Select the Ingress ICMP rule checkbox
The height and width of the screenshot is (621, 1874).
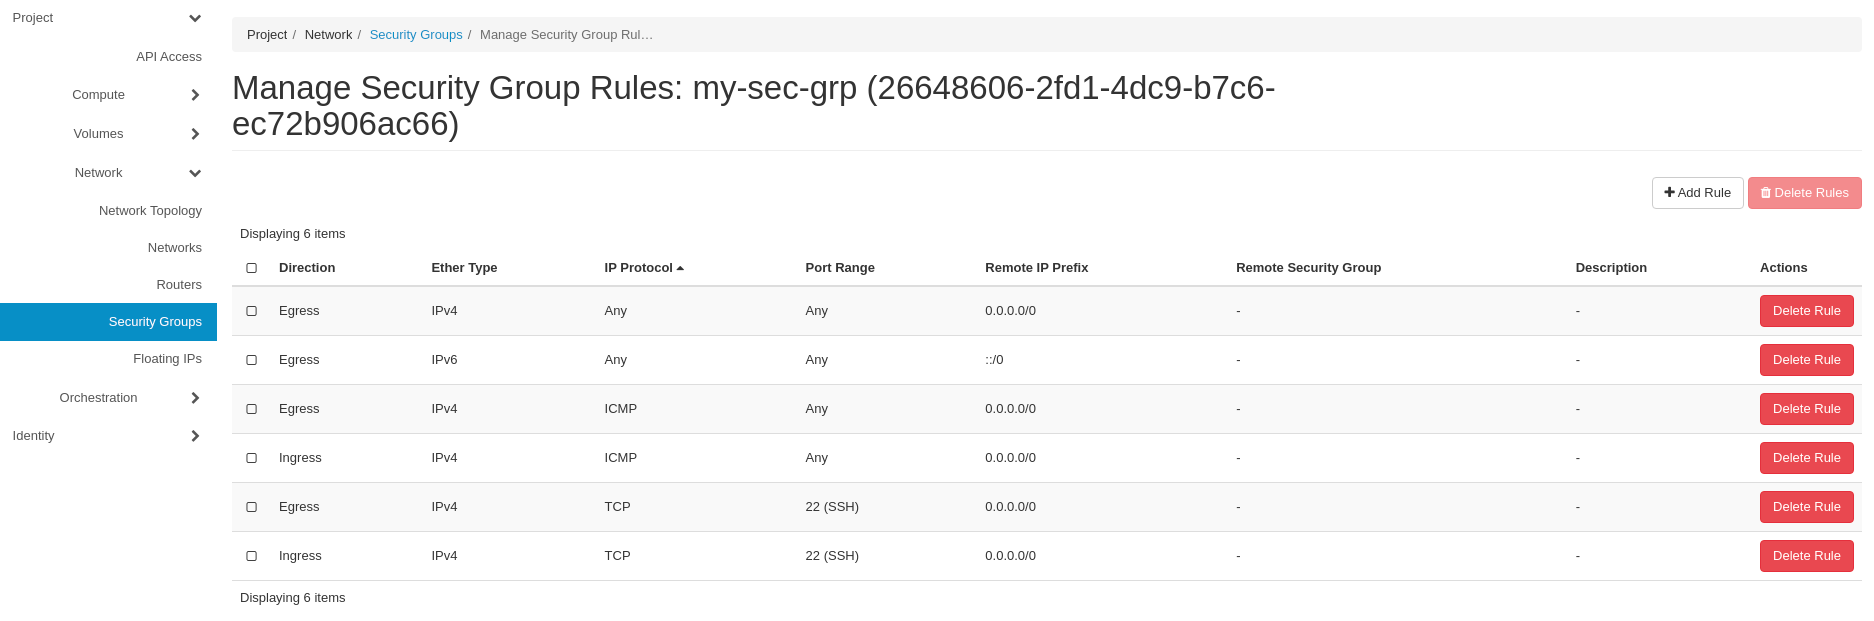251,457
